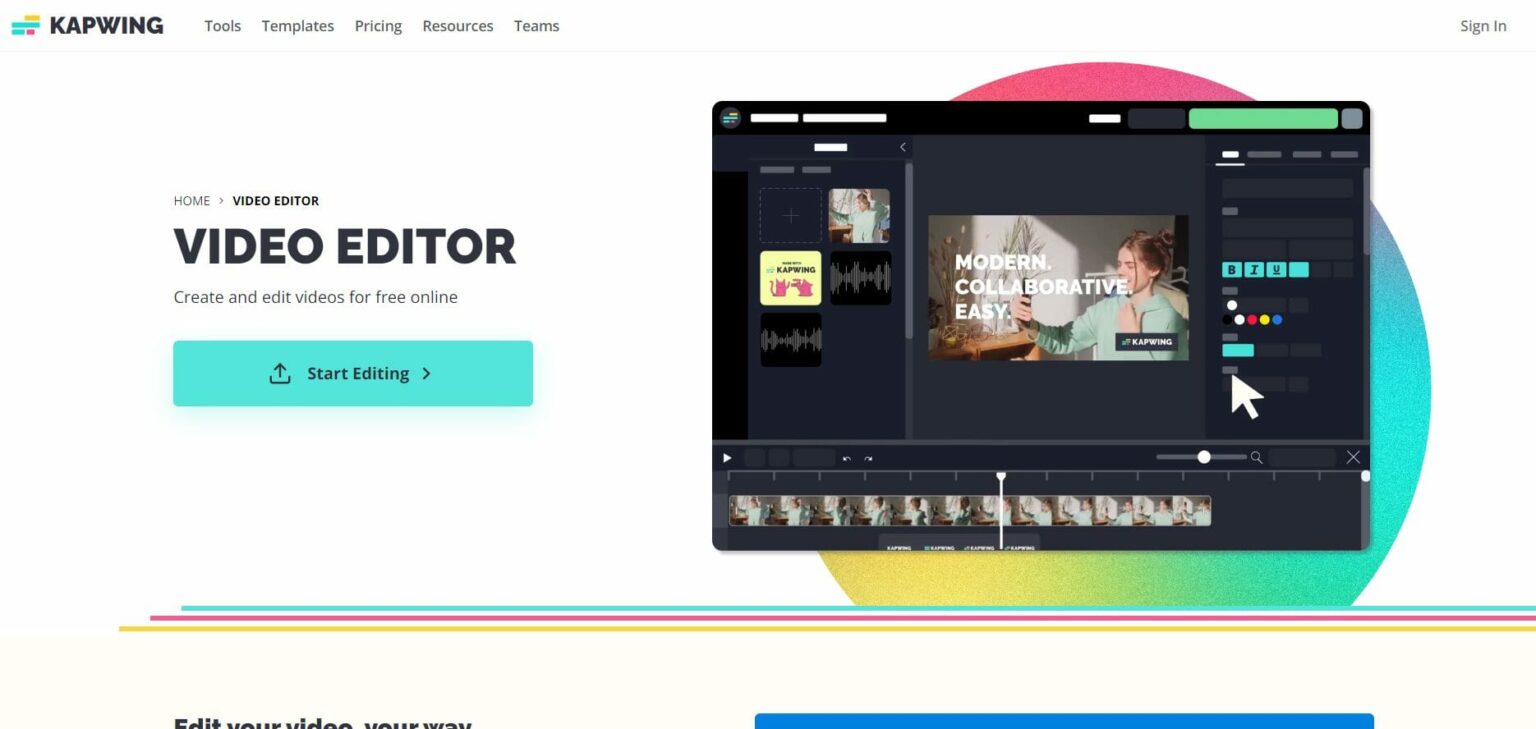Toggle the Italic I formatting button
Screen dimensions: 1536x729
click(1254, 269)
